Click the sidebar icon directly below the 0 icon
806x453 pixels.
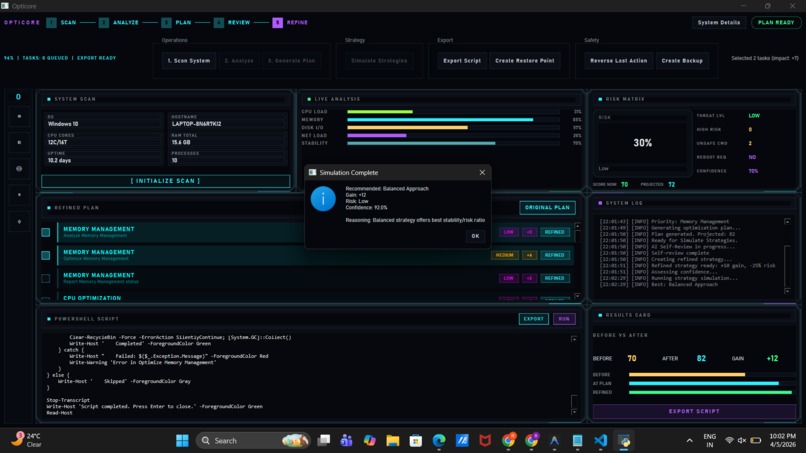point(19,116)
